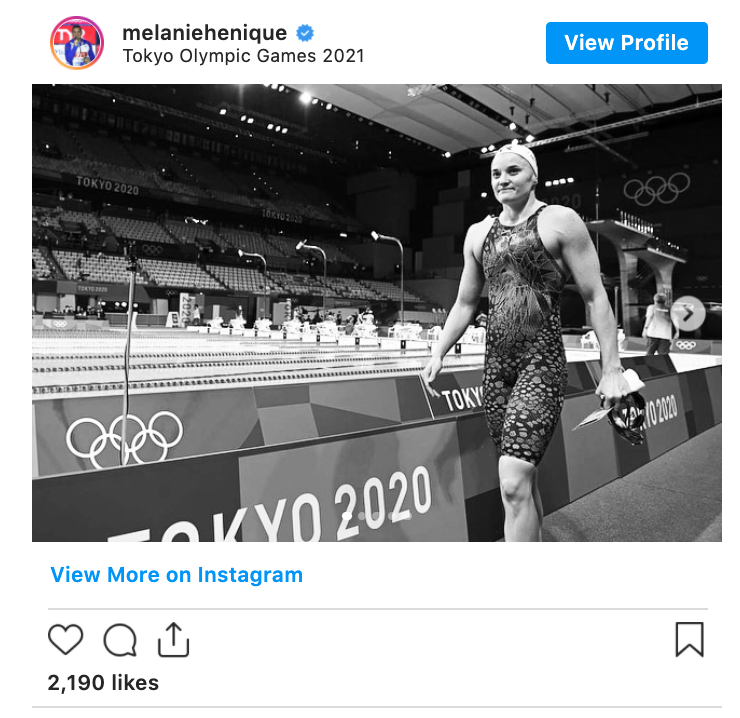740x718 pixels.
Task: Click the large Tokyo 2020 barrier text
Action: (300, 510)
